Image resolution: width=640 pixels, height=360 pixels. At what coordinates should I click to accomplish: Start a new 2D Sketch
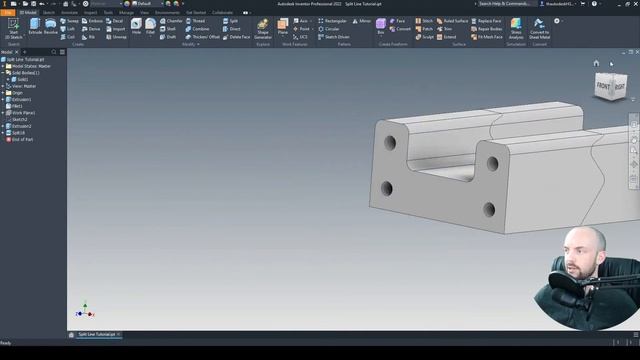coord(13,28)
